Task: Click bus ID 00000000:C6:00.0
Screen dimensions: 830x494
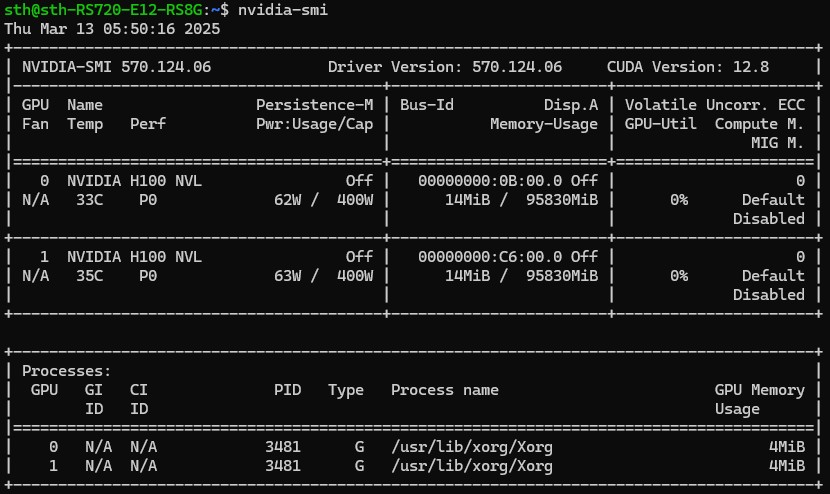Action: click(490, 257)
